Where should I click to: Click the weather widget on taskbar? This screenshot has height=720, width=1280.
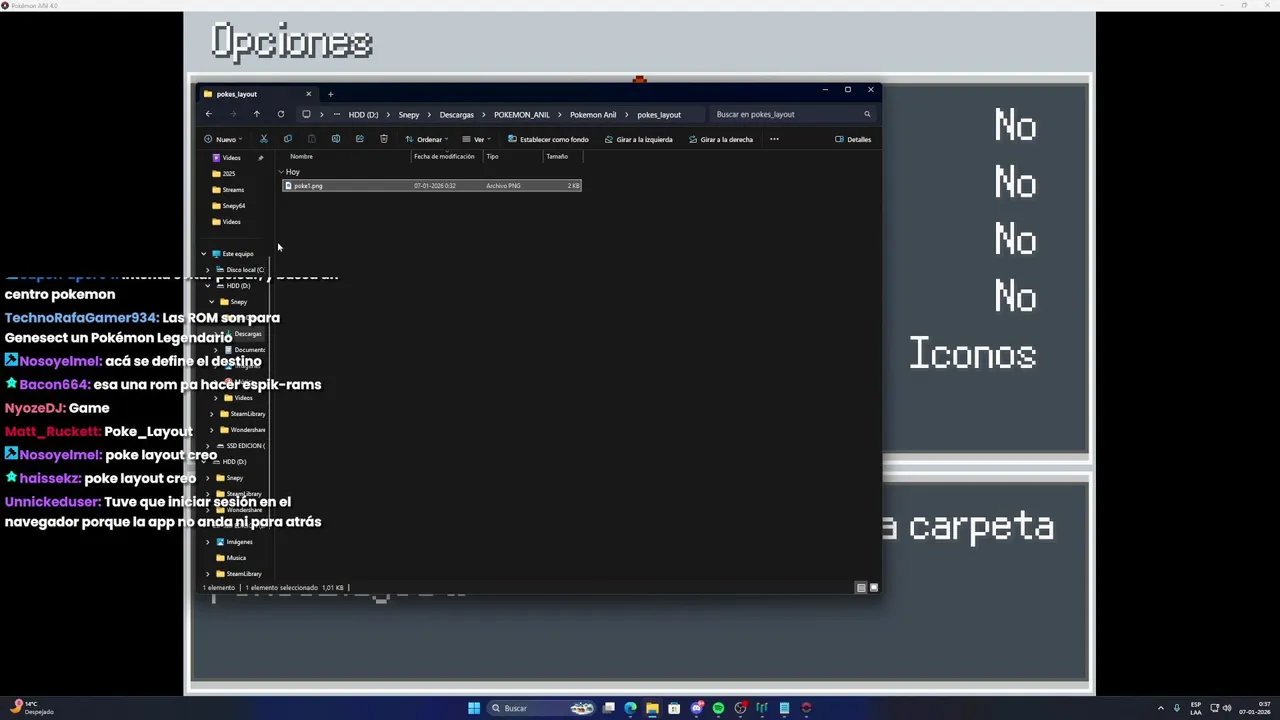[x=31, y=708]
